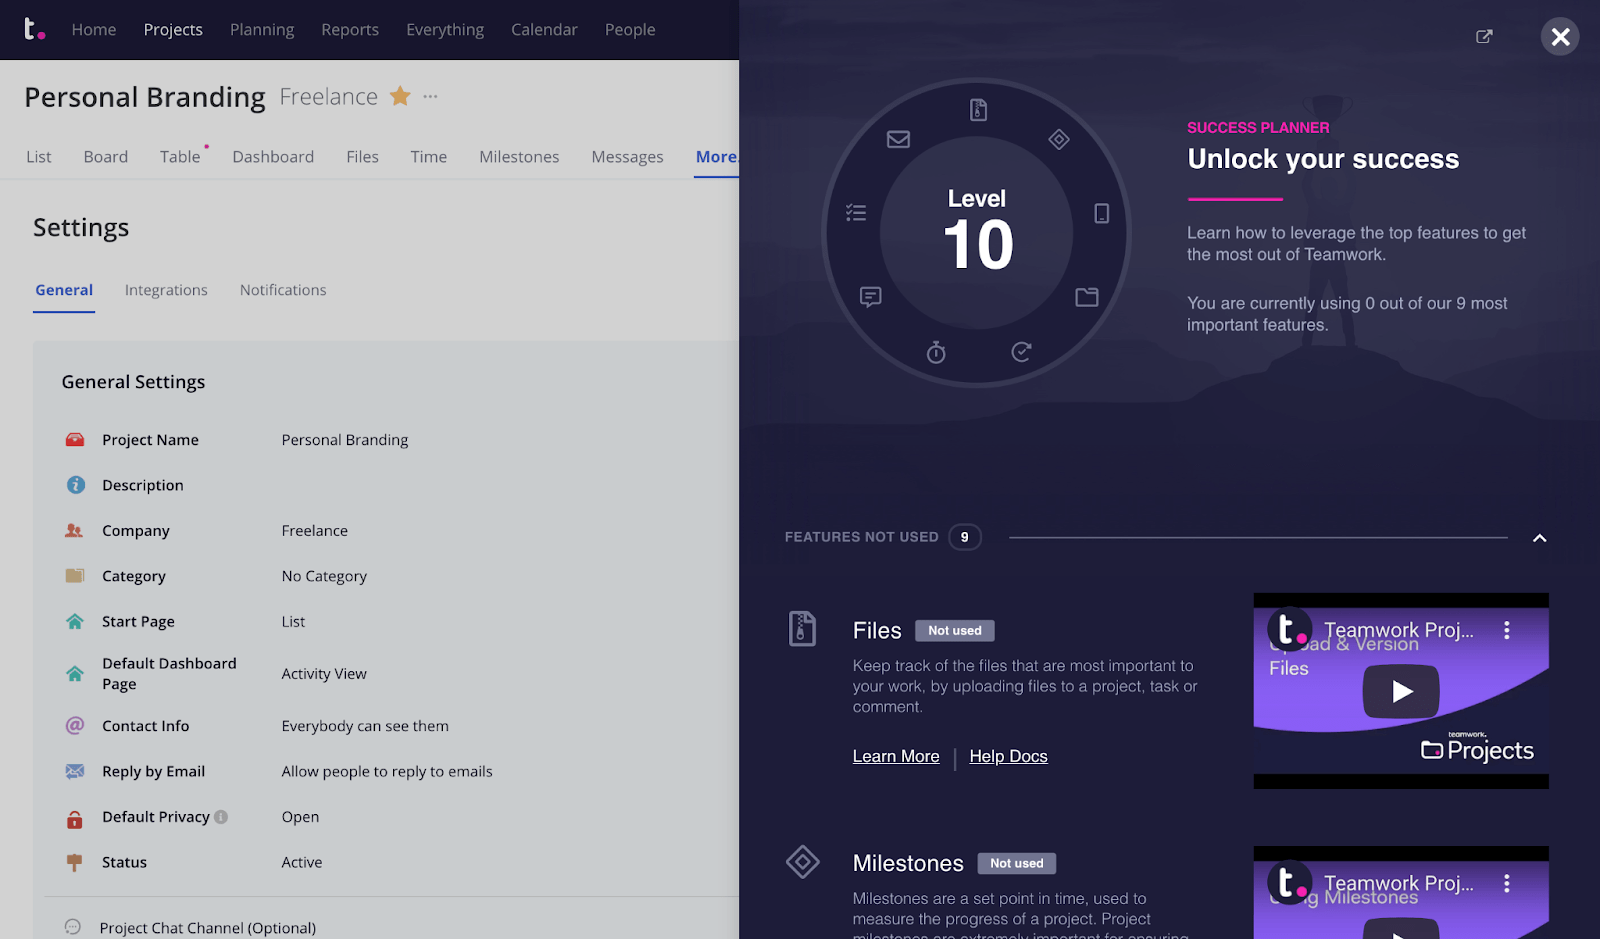The height and width of the screenshot is (939, 1600).
Task: Click the Teamwork logo in the navbar
Action: pos(34,29)
